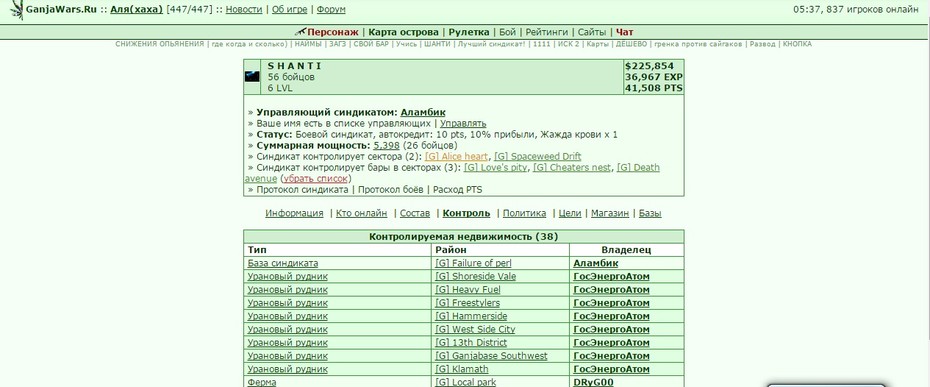Open ГосЭнергоАтом owner in Heavy Fuel row
This screenshot has height=387, width=930.
tap(611, 290)
